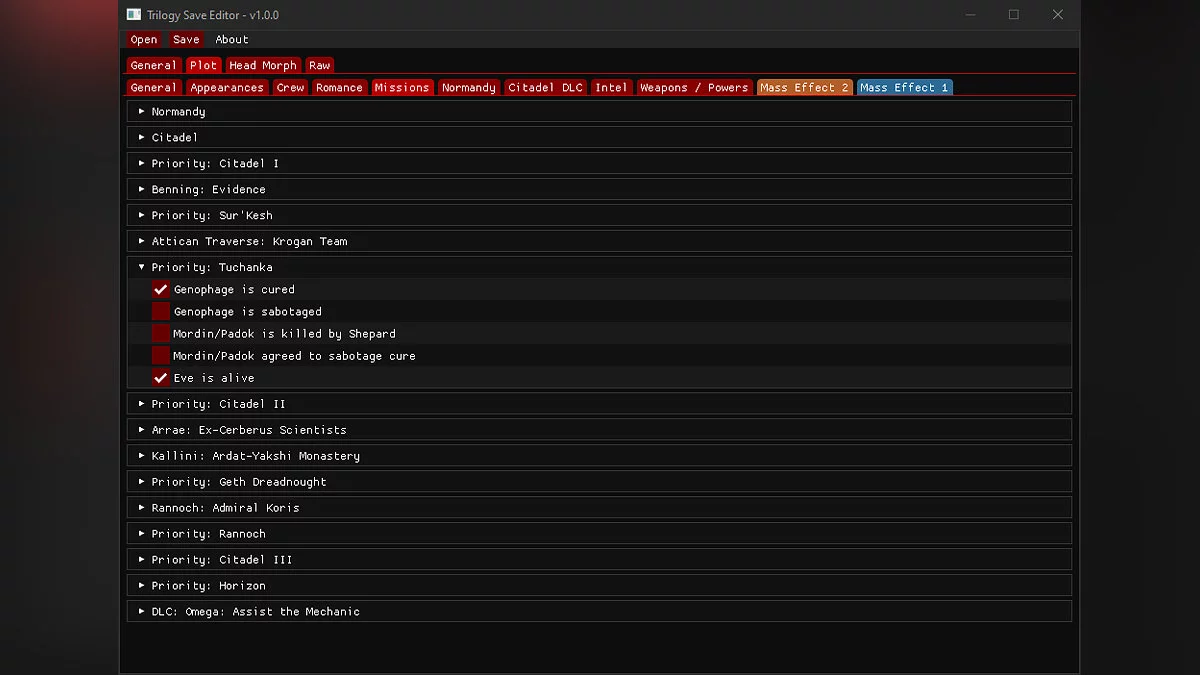This screenshot has width=1200, height=675.
Task: Expand Kallini: Ardat-Yakshi Monastery section
Action: (x=599, y=456)
